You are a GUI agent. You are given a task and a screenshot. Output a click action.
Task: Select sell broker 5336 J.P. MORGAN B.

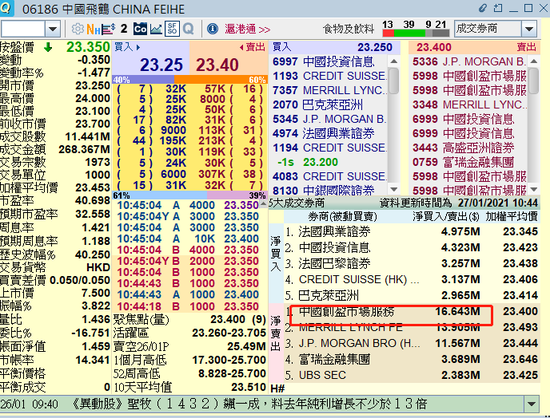(x=469, y=62)
